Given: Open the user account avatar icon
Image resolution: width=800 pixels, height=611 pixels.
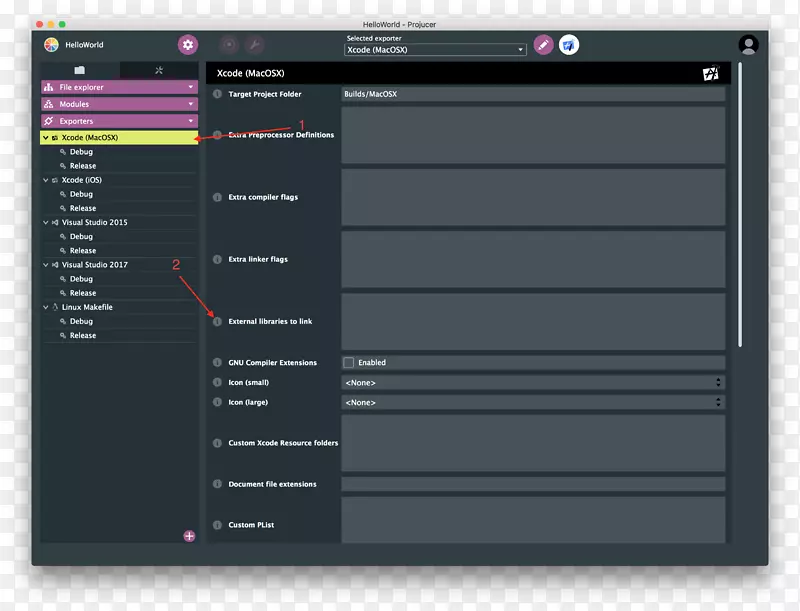Looking at the screenshot, I should (x=748, y=45).
